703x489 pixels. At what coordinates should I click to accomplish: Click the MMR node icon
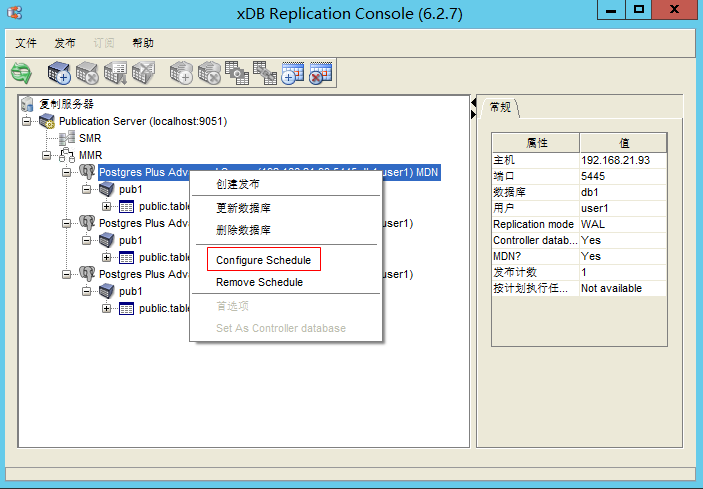(x=67, y=155)
